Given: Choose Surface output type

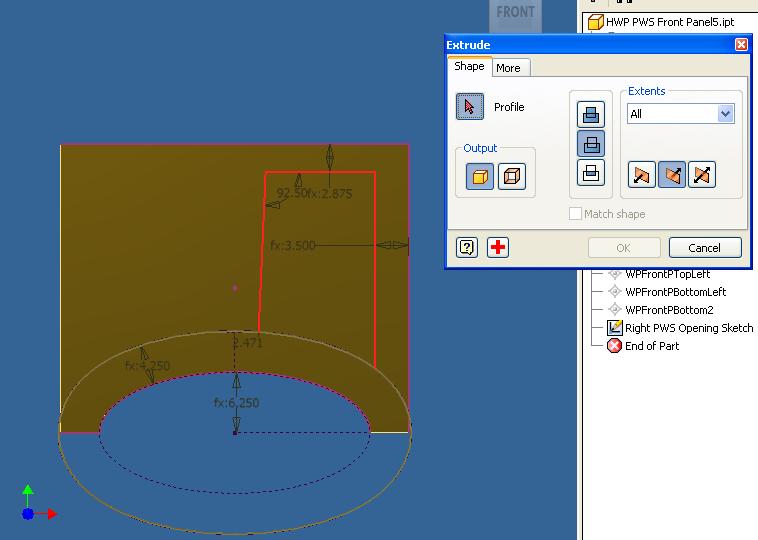Looking at the screenshot, I should (511, 176).
